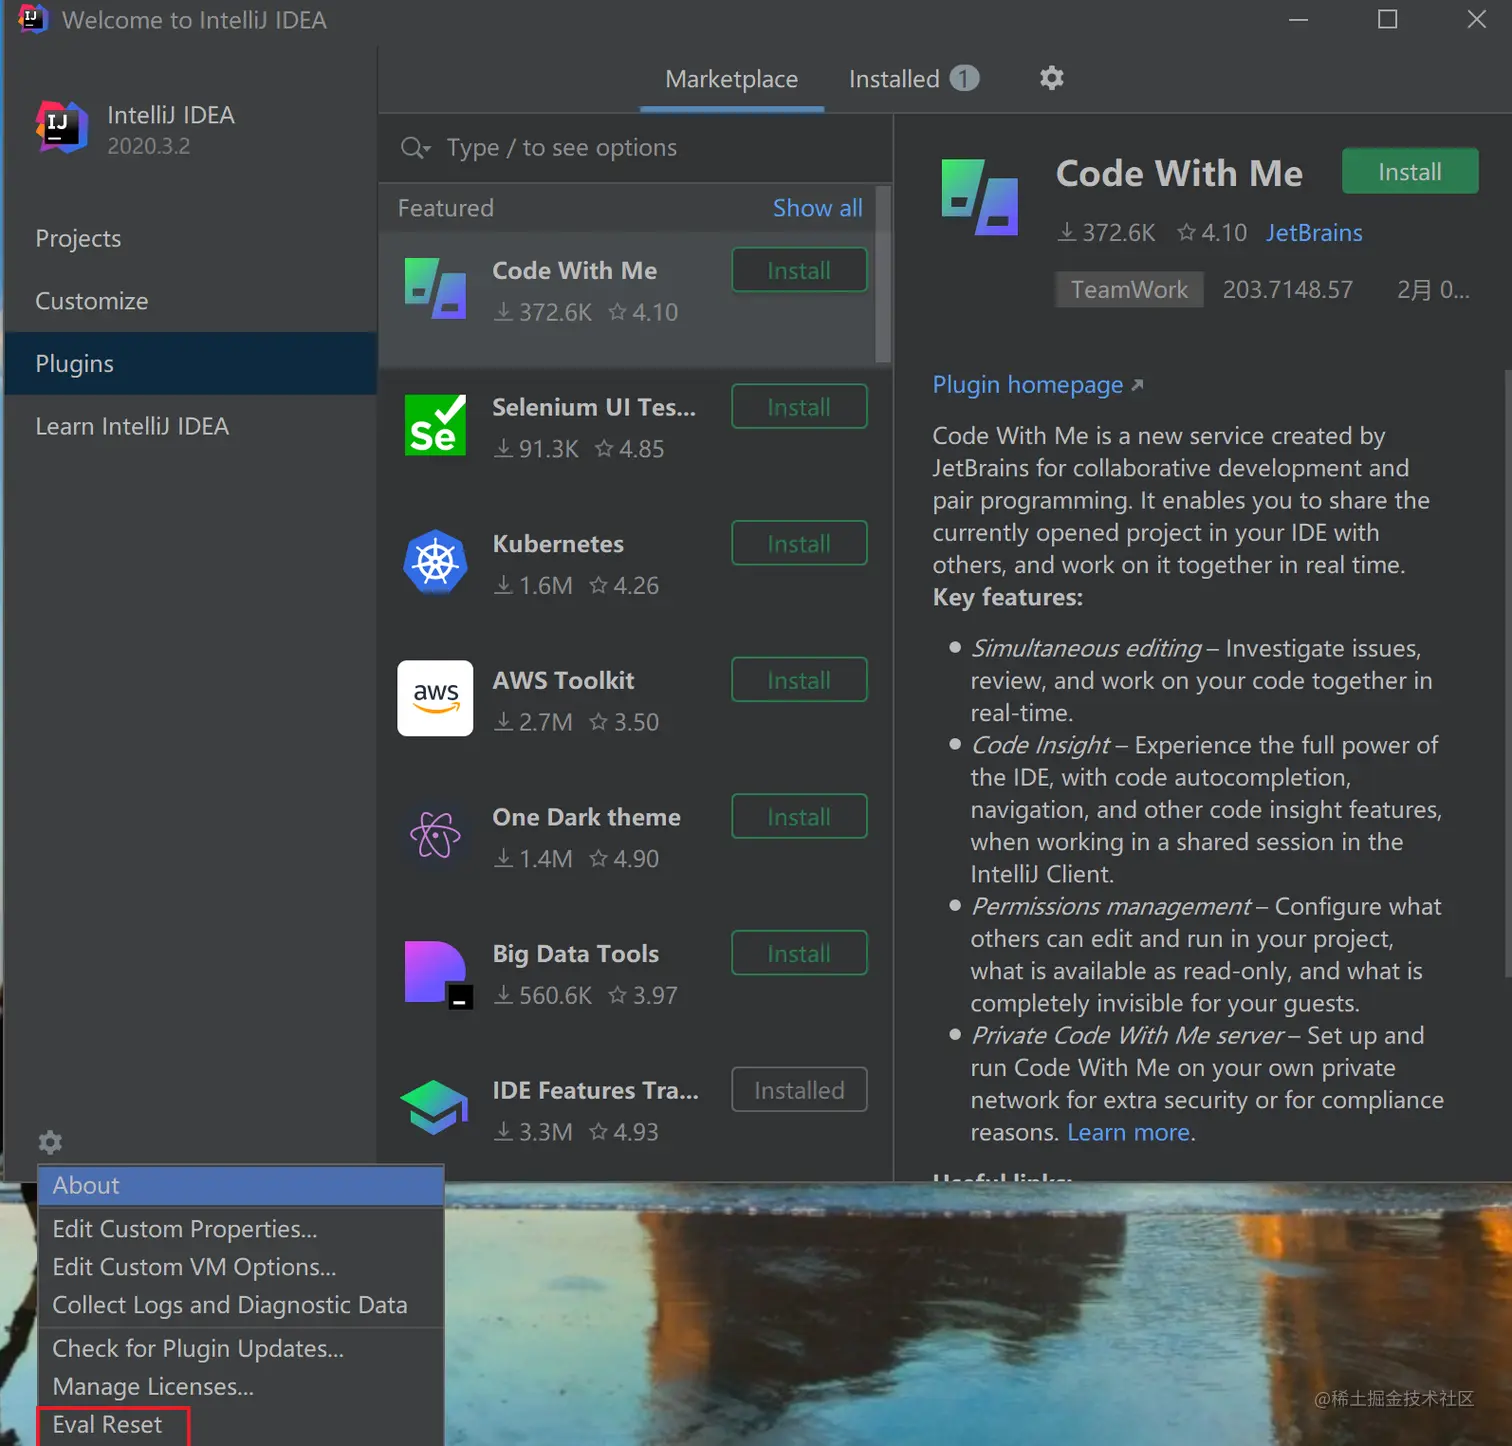This screenshot has width=1512, height=1446.
Task: Click the Big Data Tools plugin icon
Action: point(437,974)
